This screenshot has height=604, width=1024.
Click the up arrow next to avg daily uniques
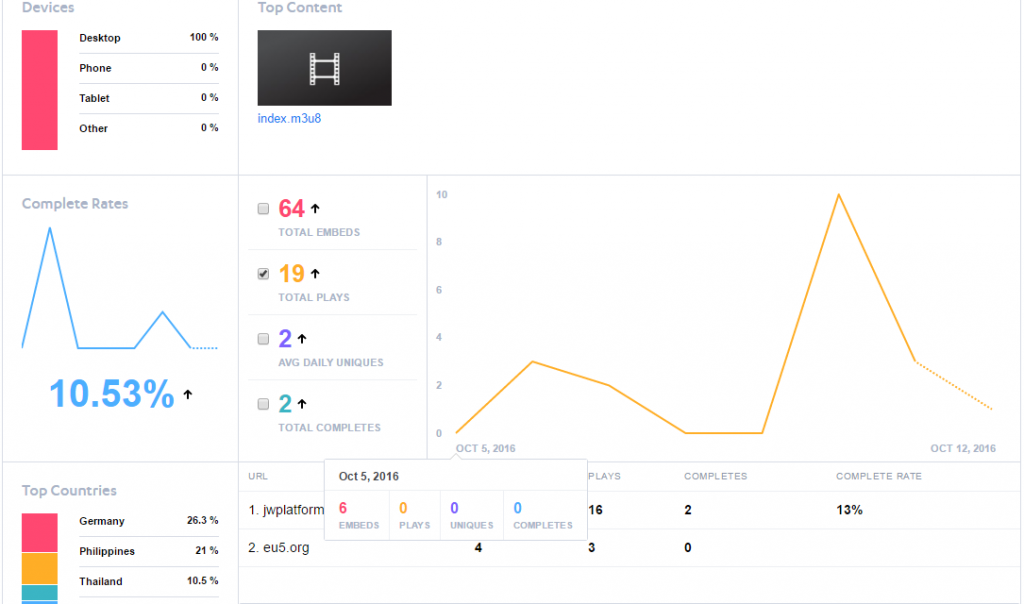(302, 339)
